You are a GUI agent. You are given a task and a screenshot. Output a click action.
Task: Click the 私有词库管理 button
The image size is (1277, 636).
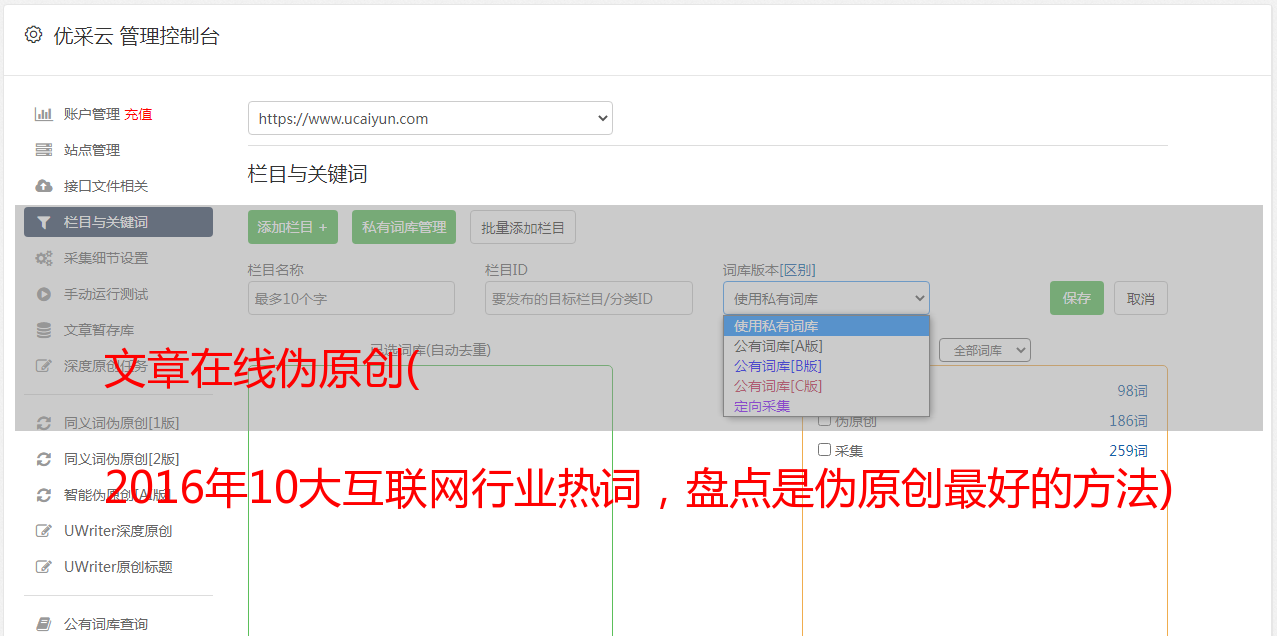pyautogui.click(x=404, y=227)
